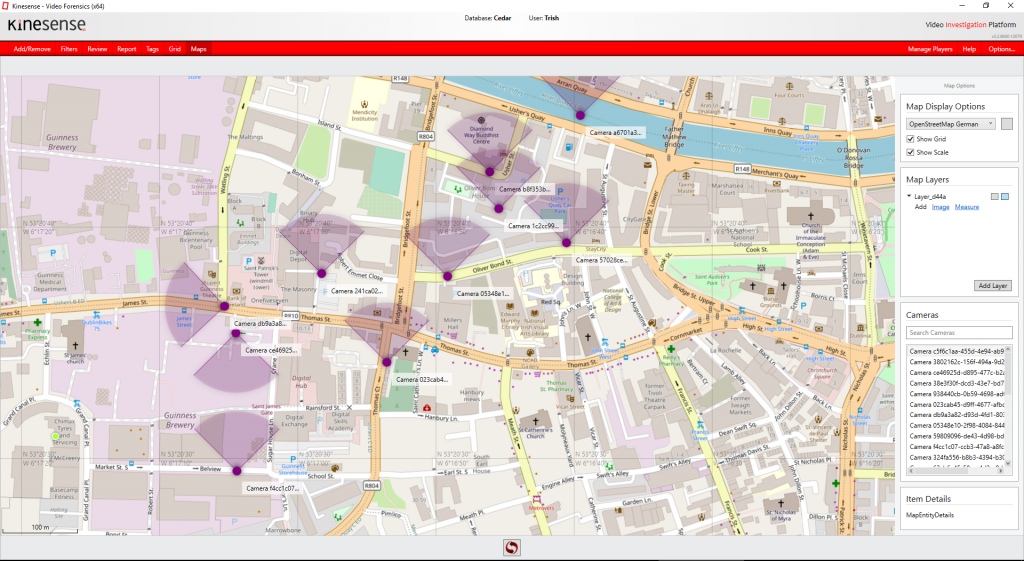Select Camera 59809096-de43 in the camera list
Viewport: 1024px width, 561px height.
point(956,436)
